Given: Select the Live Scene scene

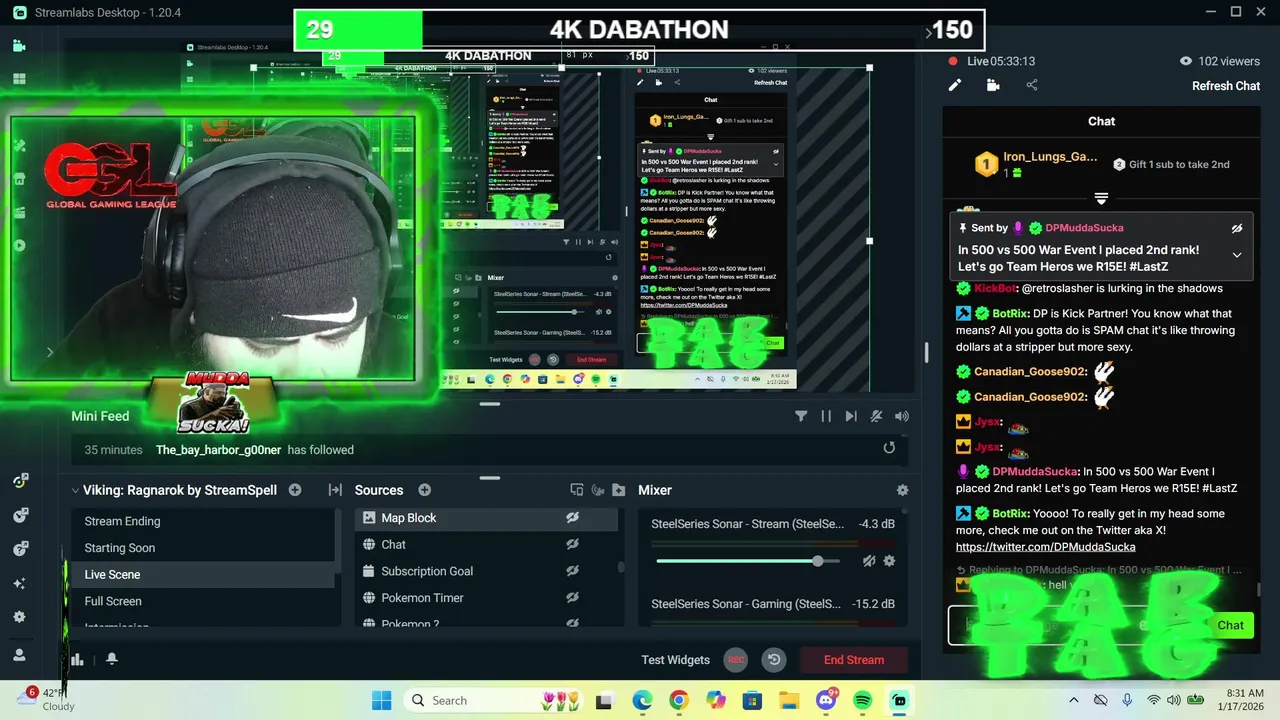Looking at the screenshot, I should coord(203,574).
